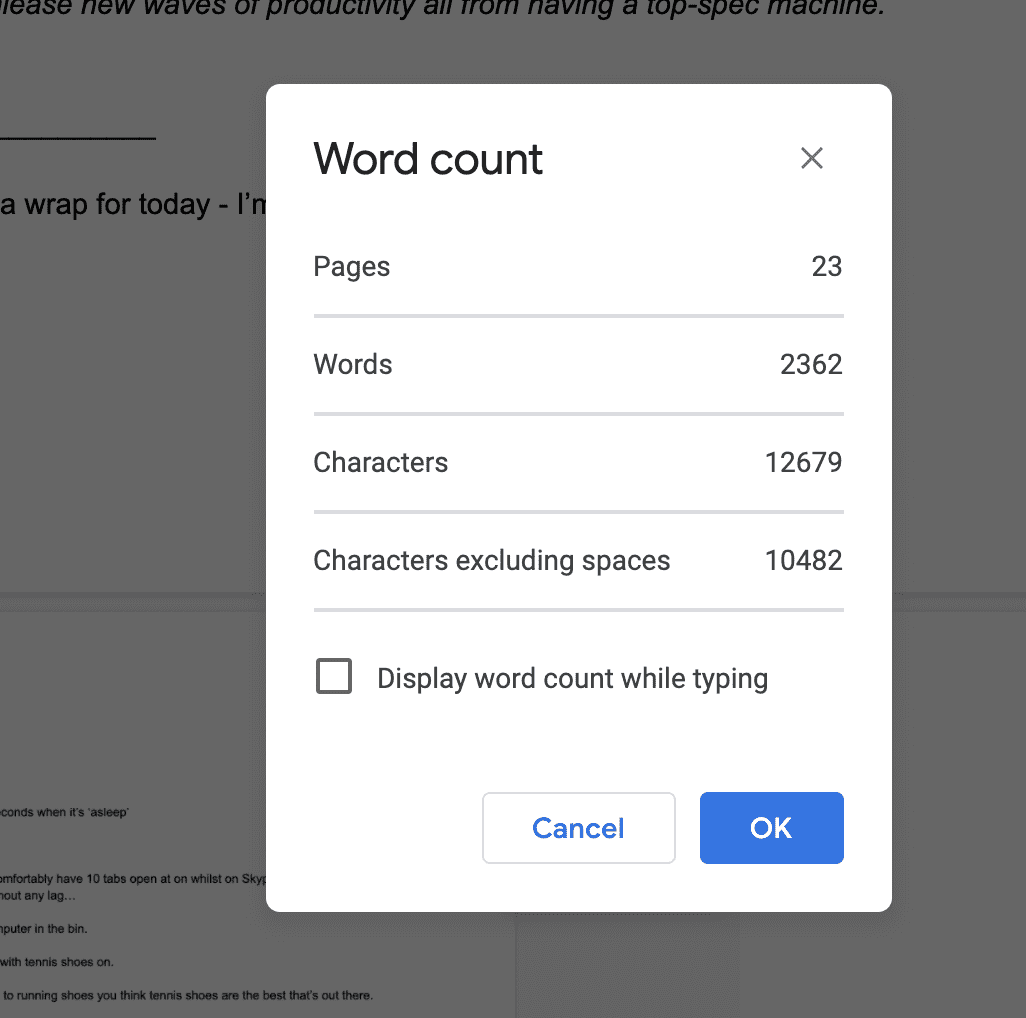Click document text 'with tennis shoes on.'
The width and height of the screenshot is (1026, 1018).
pos(57,962)
